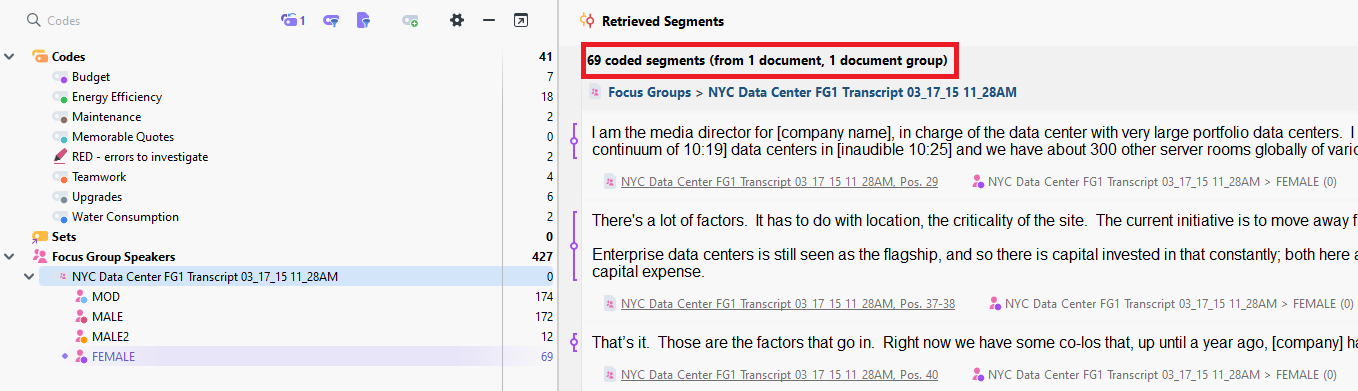1358x391 pixels.
Task: Collapse the Codes root node
Action: 10,57
